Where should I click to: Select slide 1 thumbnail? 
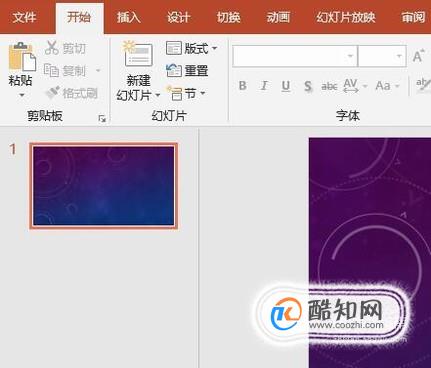(103, 186)
